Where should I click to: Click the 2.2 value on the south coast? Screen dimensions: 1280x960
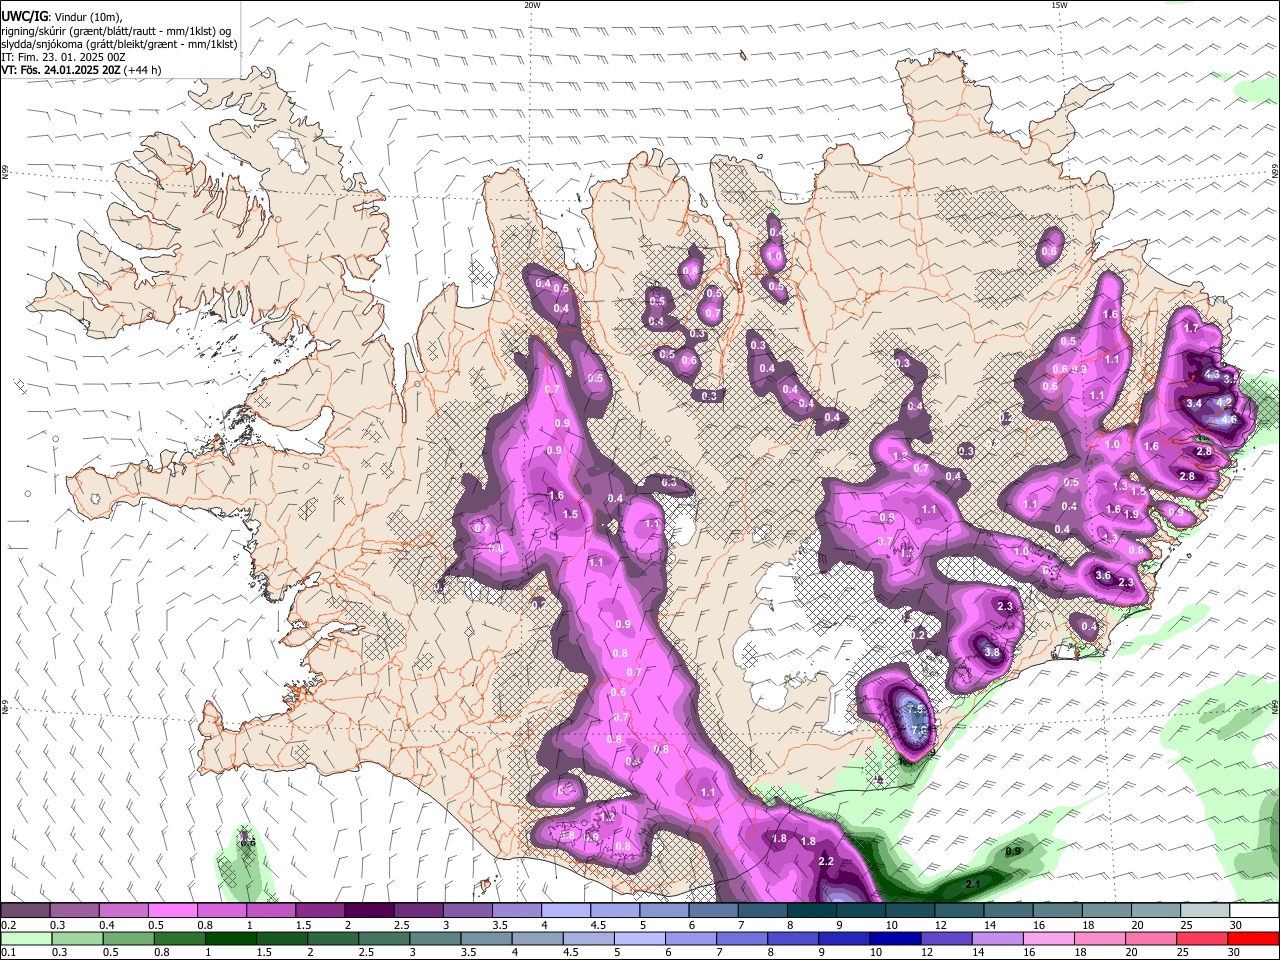coord(826,862)
